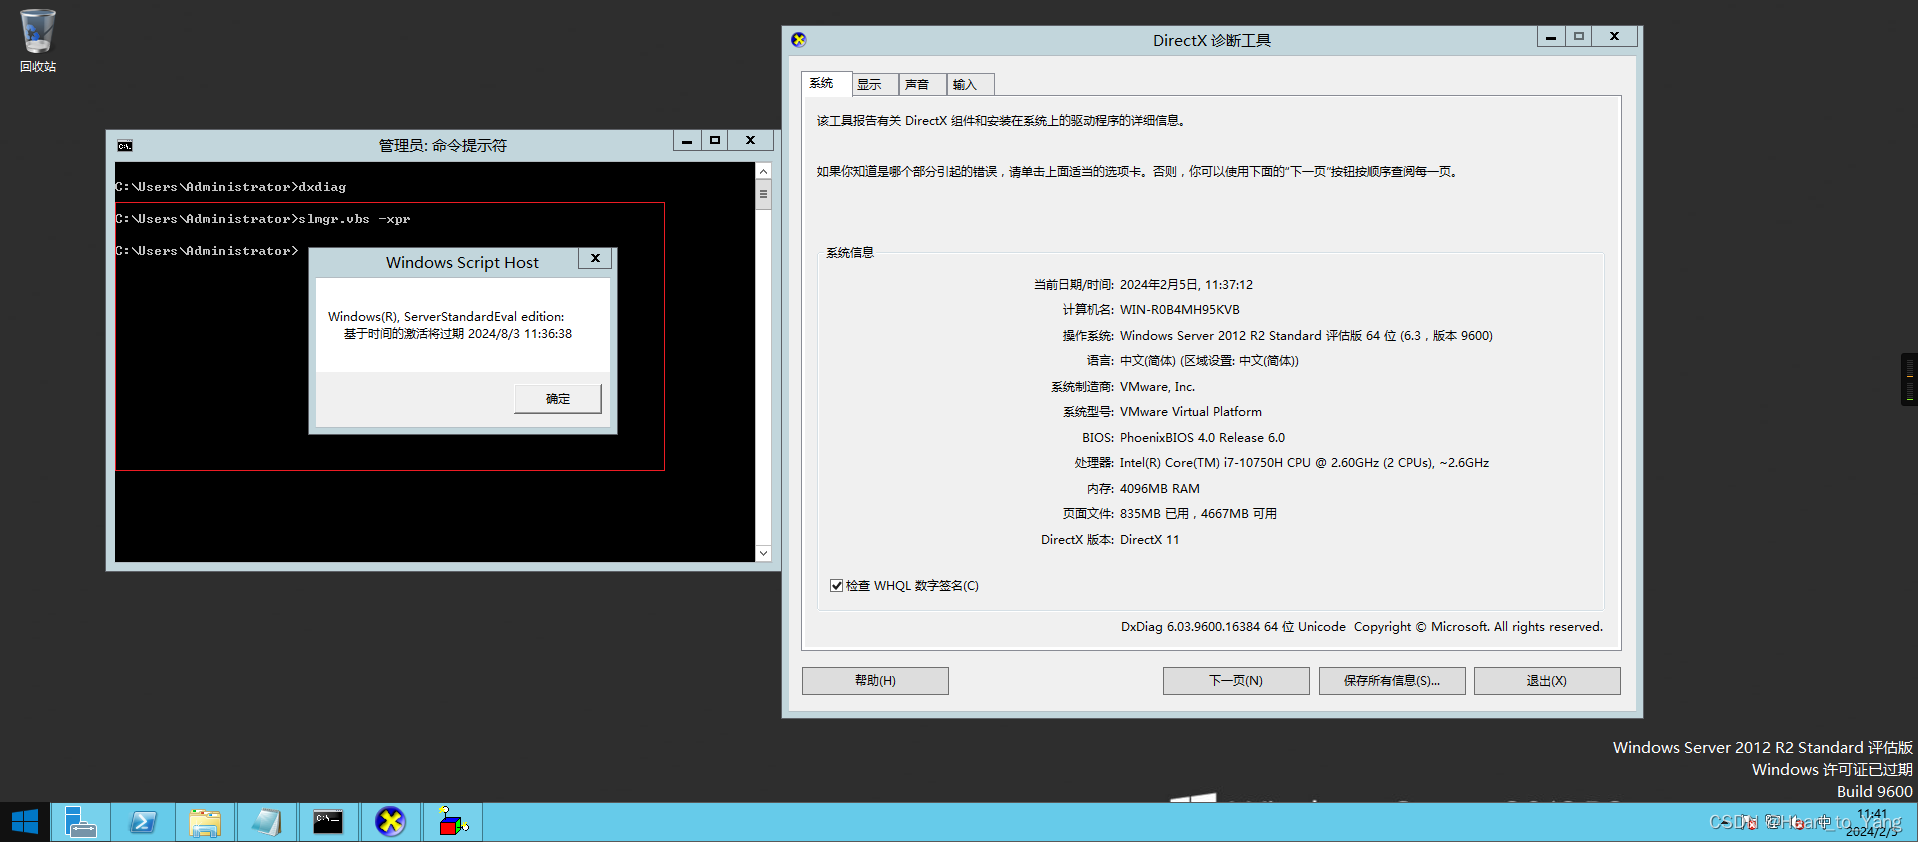
Task: Open the Windows Start button
Action: 24,822
